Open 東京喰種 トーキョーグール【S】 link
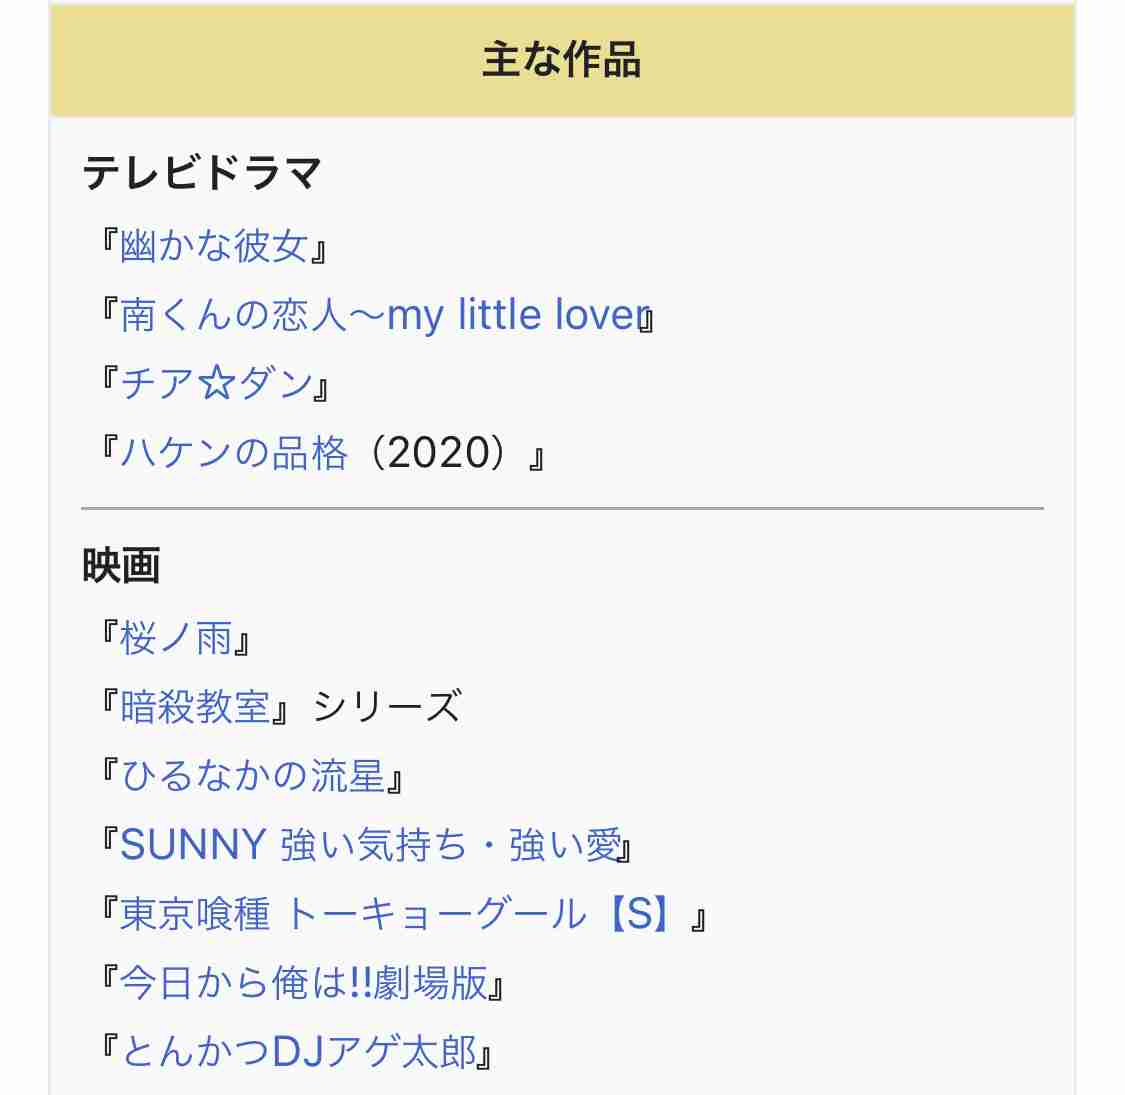Viewport: 1125px width, 1095px height. click(x=397, y=914)
